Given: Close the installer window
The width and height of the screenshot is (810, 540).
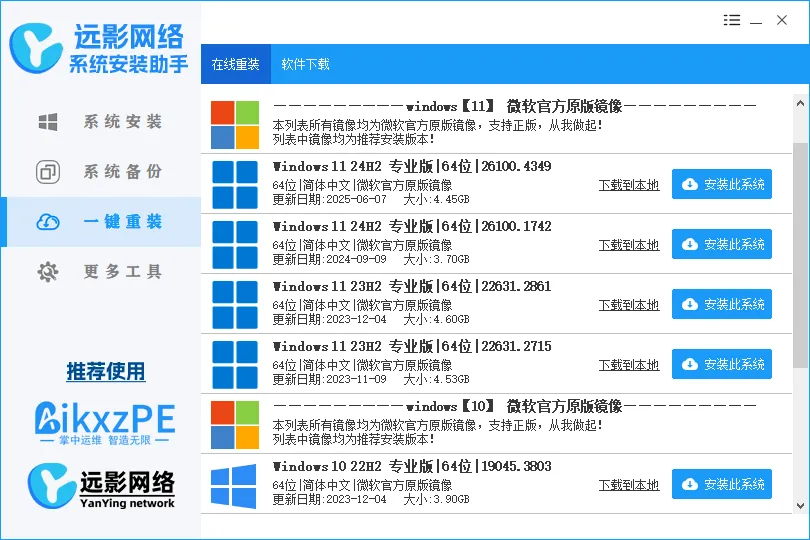Looking at the screenshot, I should (x=782, y=20).
